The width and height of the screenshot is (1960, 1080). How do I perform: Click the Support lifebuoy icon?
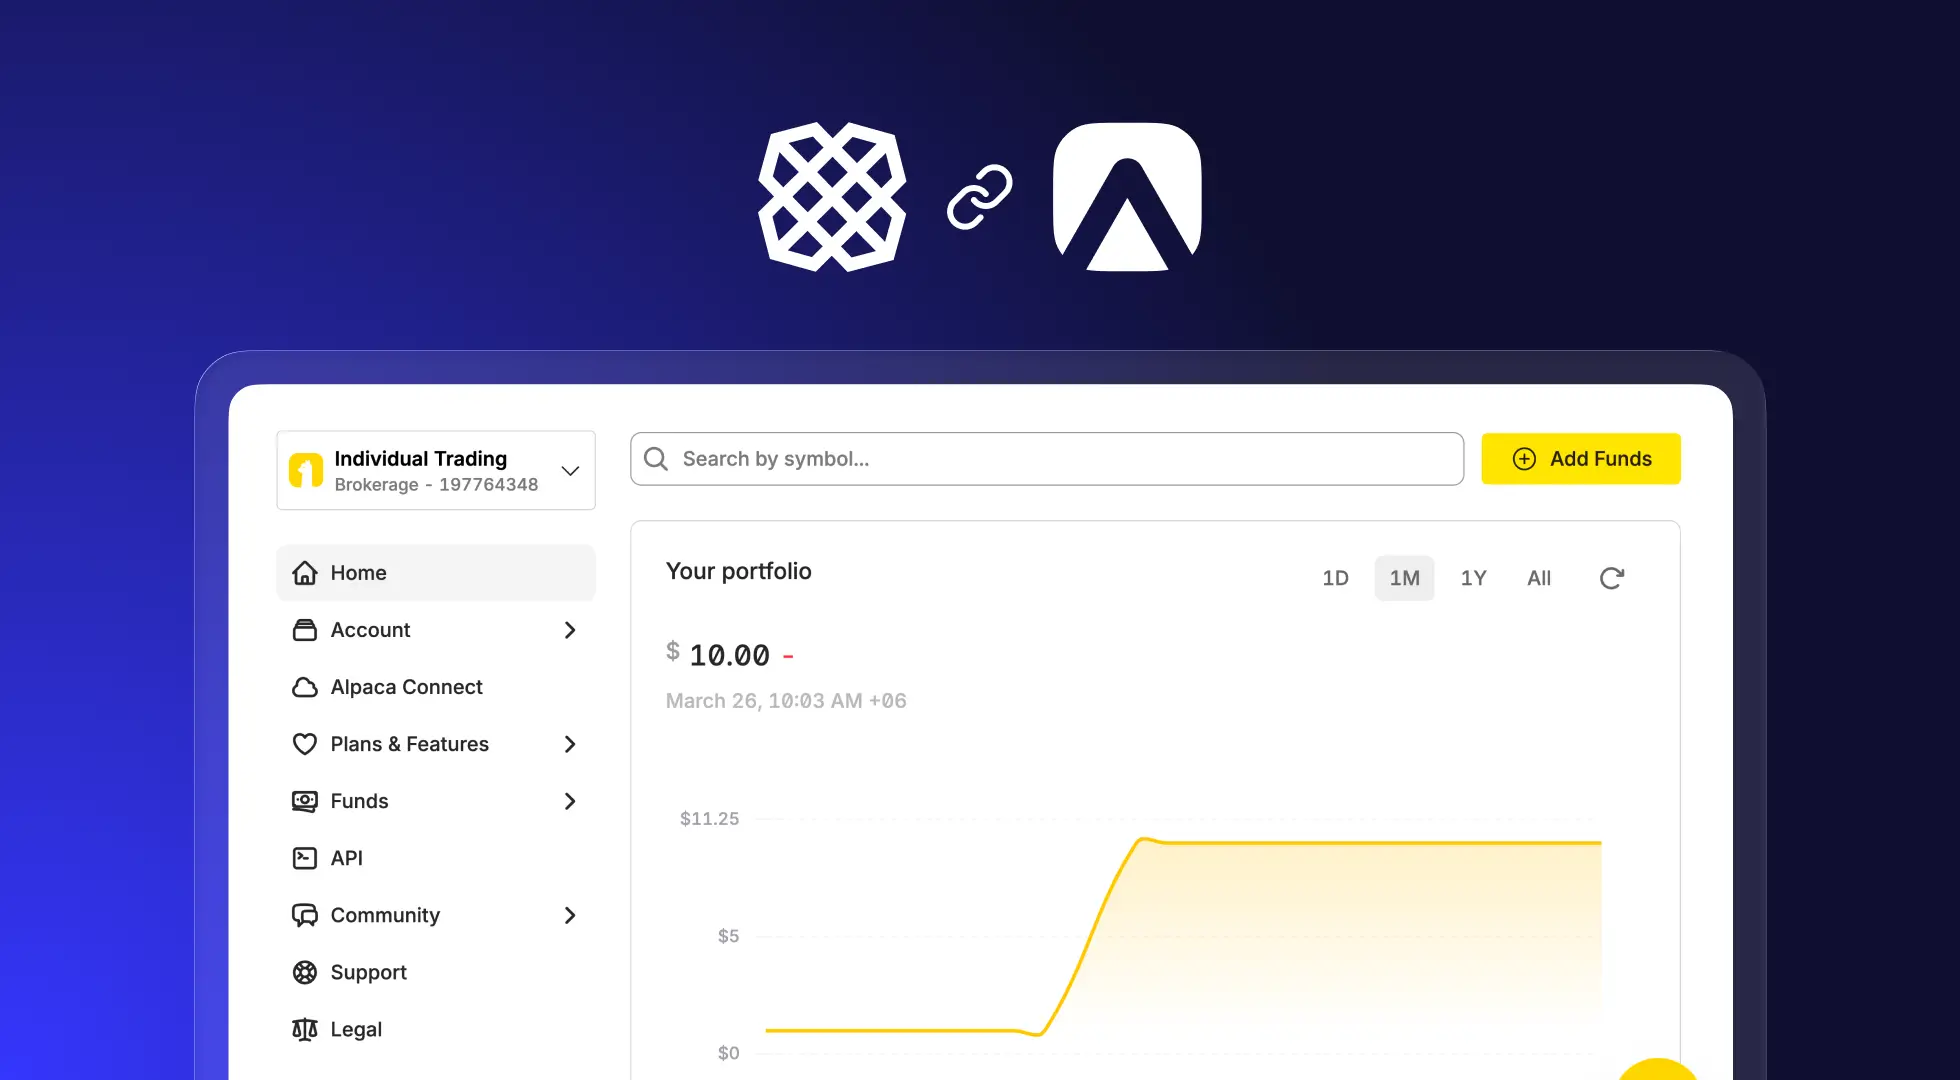[x=305, y=972]
